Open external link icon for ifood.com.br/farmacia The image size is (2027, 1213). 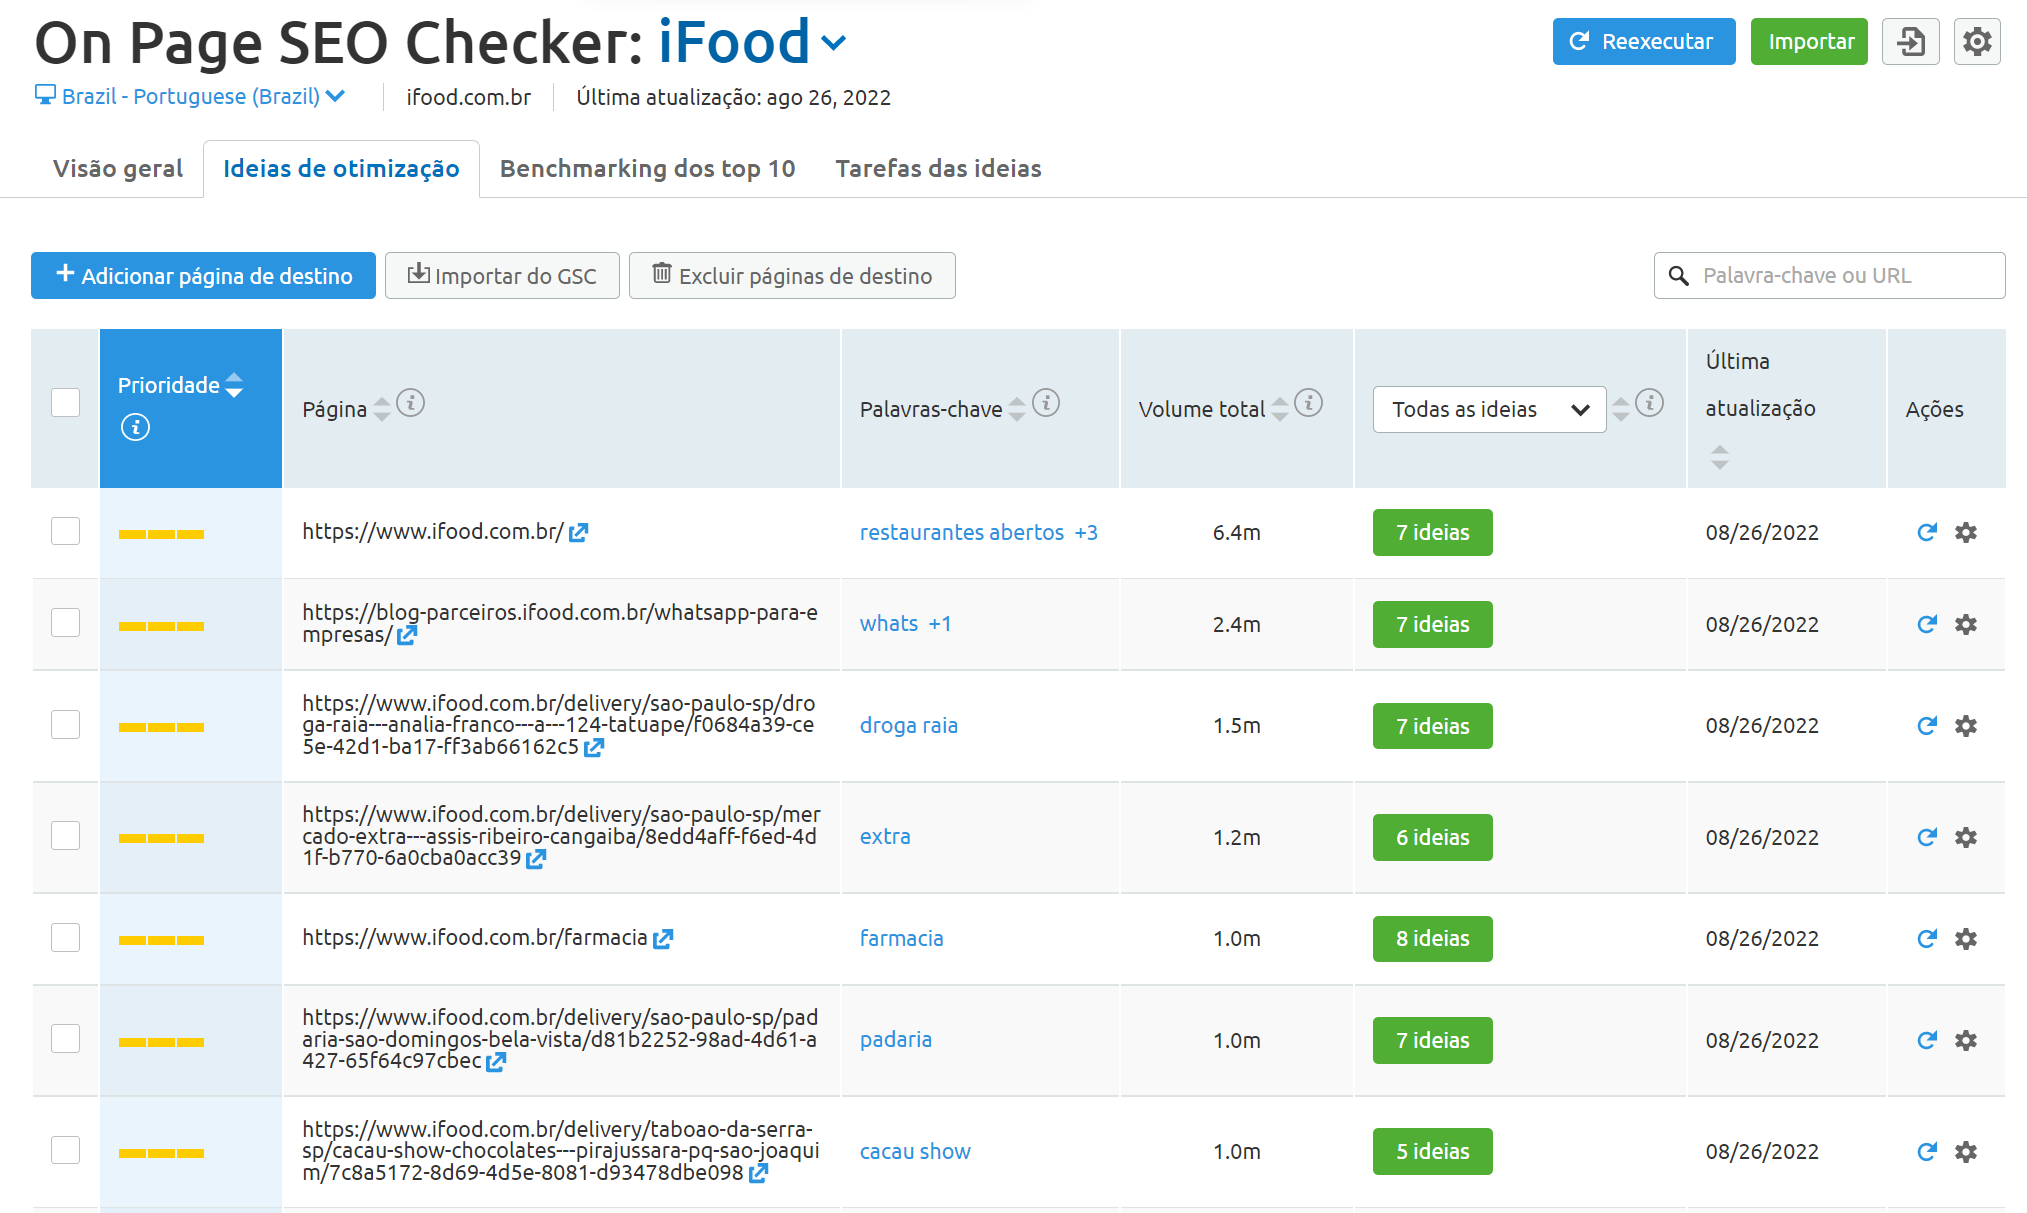pyautogui.click(x=663, y=939)
